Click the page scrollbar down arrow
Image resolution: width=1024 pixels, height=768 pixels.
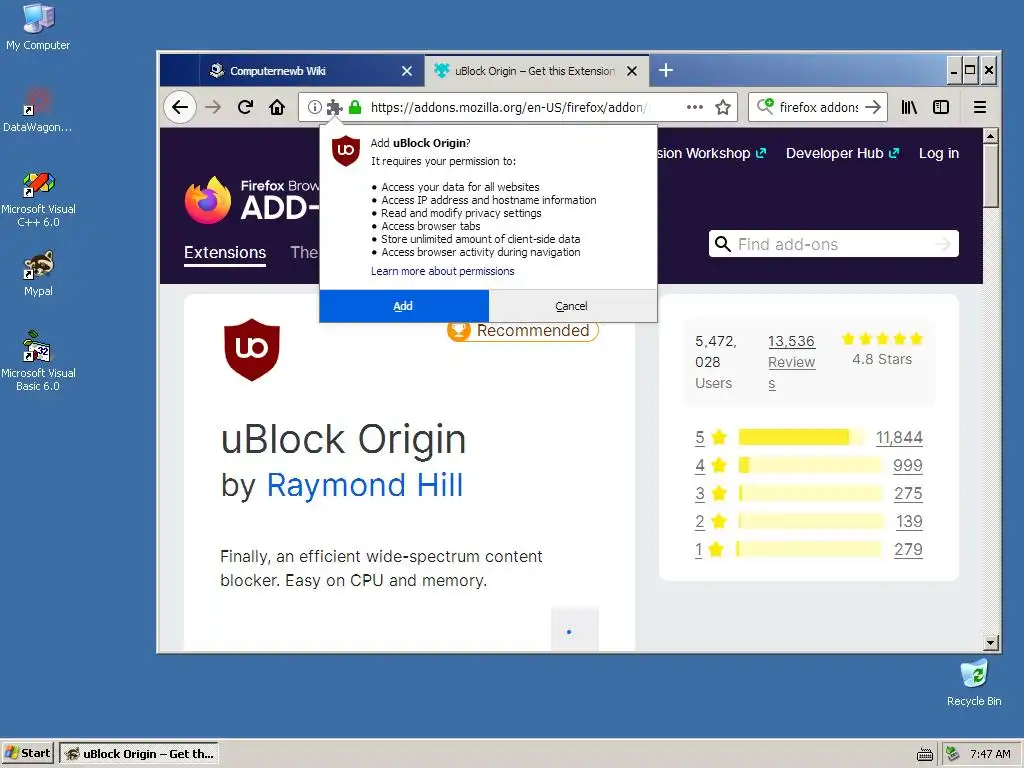[991, 643]
